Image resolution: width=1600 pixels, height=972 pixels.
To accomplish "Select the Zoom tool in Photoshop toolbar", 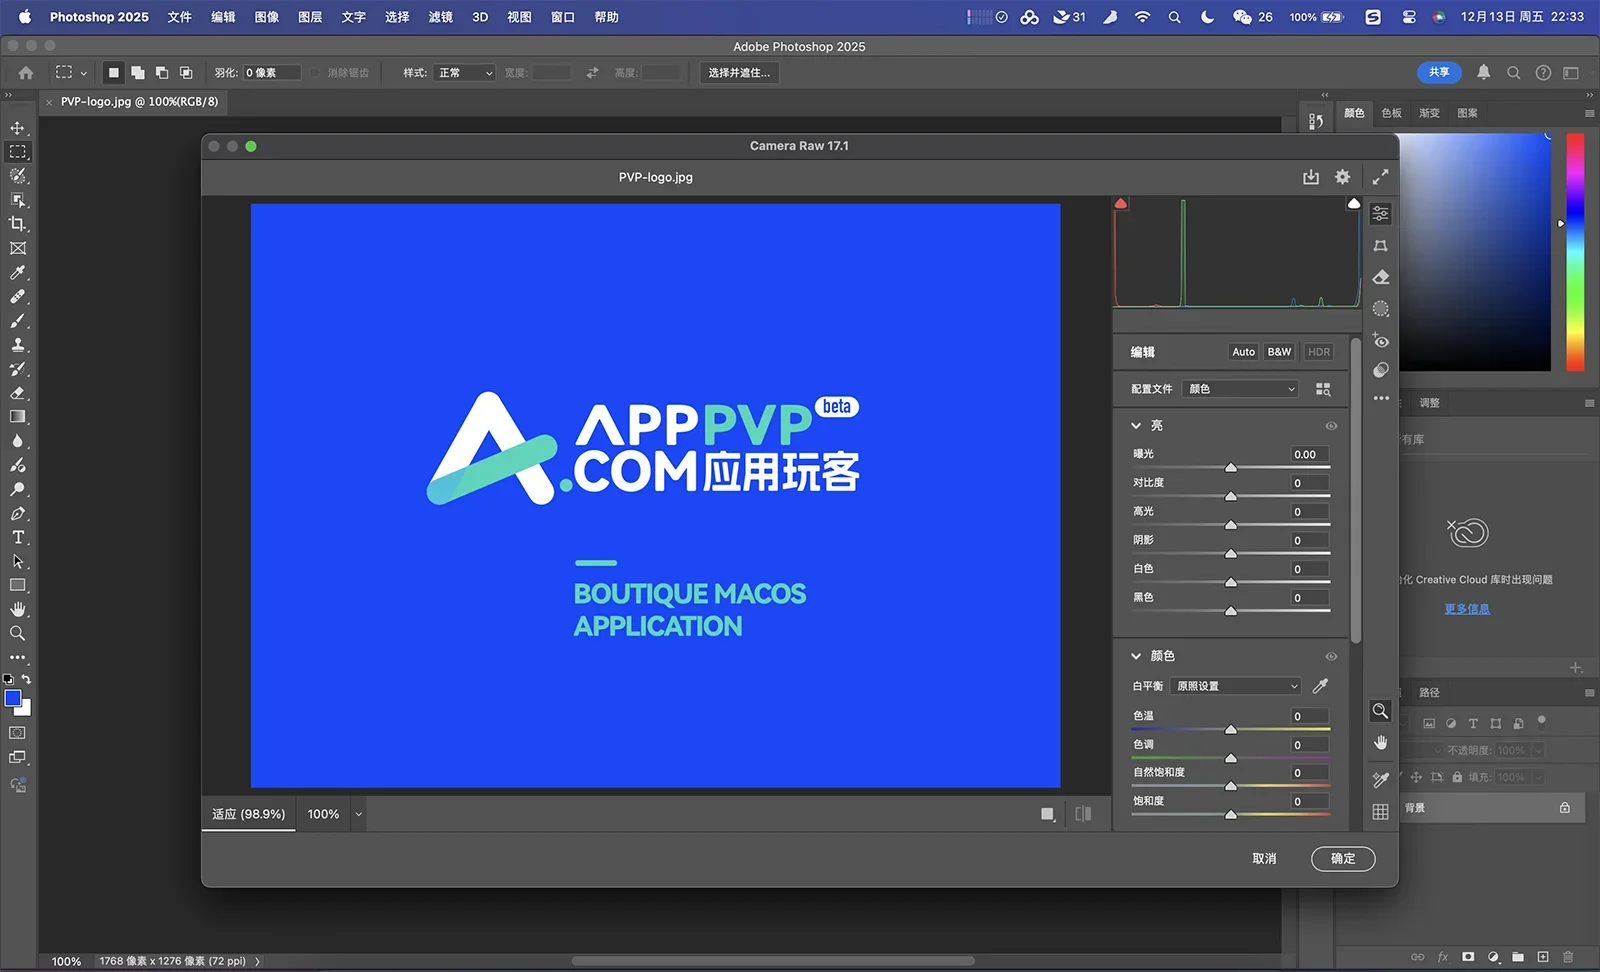I will pyautogui.click(x=18, y=633).
